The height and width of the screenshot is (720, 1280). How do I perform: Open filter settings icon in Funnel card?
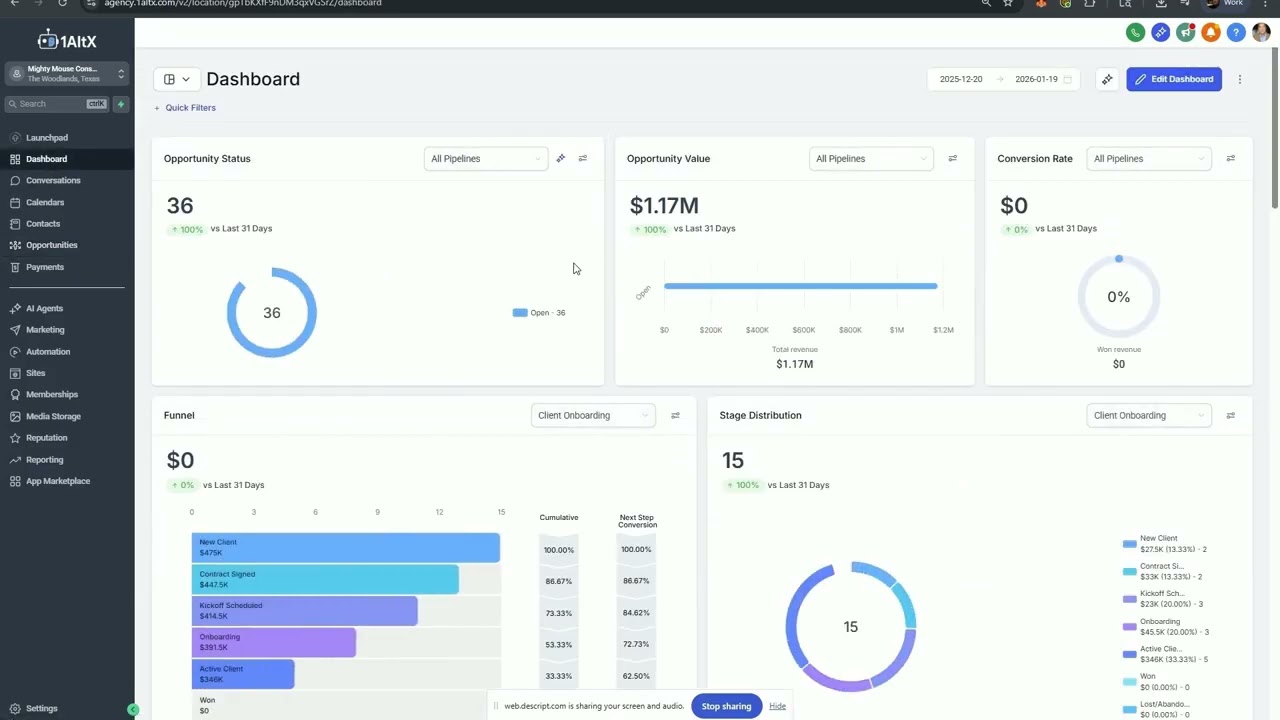pyautogui.click(x=675, y=415)
